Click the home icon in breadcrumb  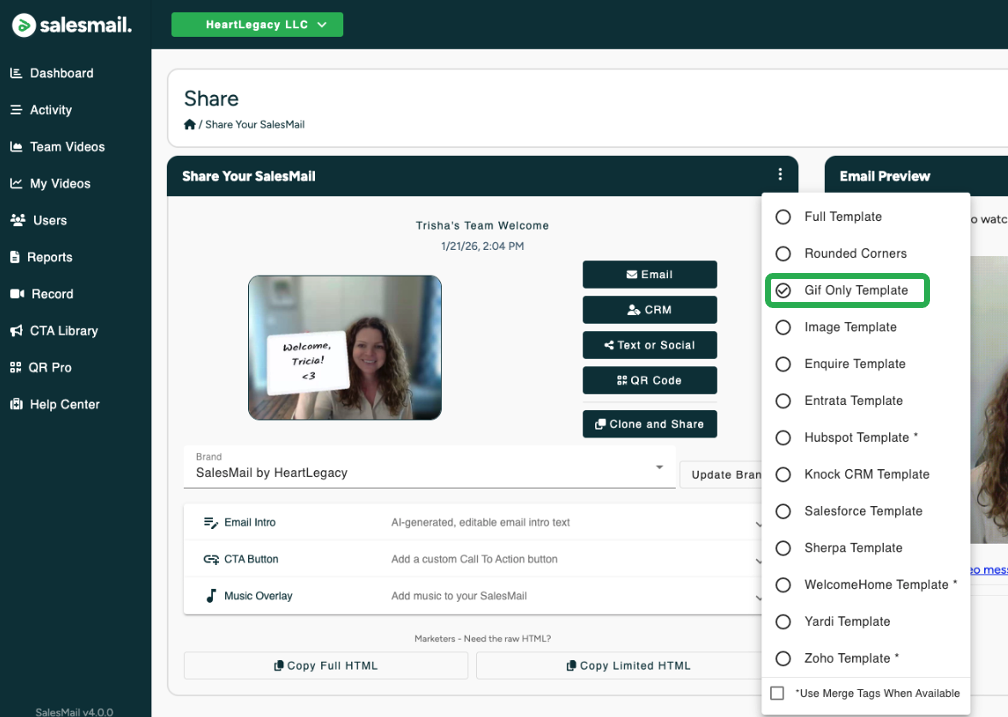point(190,124)
